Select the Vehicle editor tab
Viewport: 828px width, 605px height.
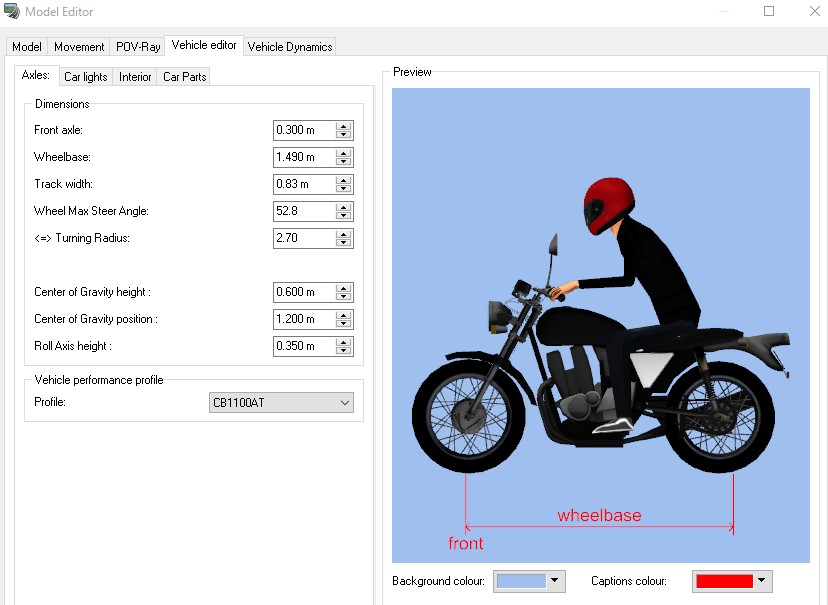coord(204,45)
